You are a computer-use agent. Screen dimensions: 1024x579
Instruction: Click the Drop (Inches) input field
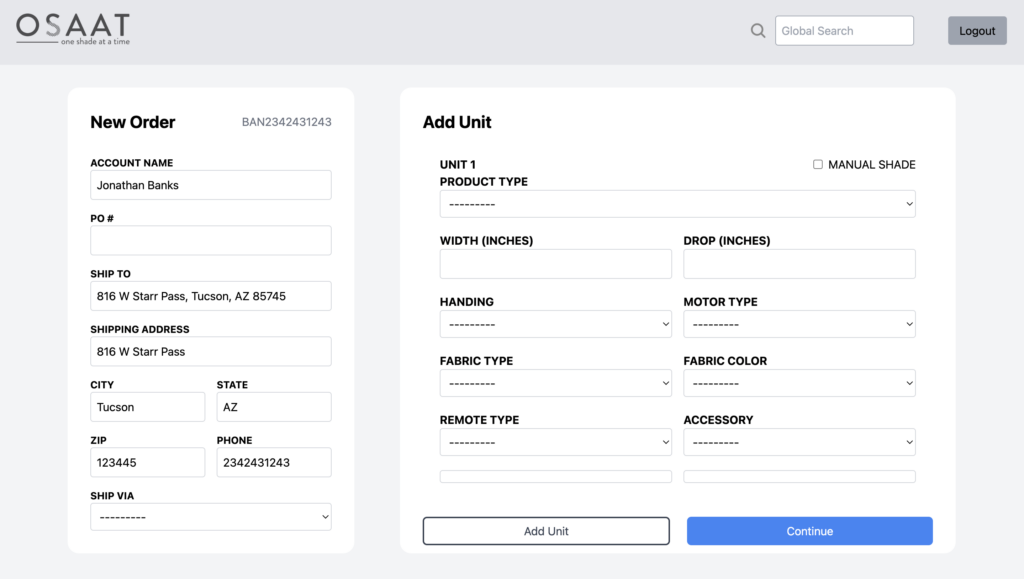click(x=799, y=264)
